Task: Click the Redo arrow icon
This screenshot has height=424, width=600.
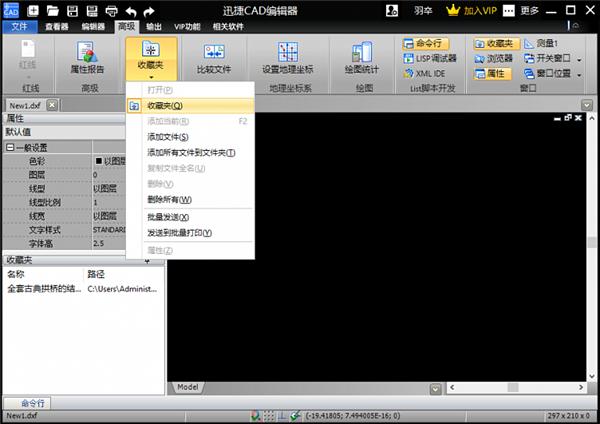Action: point(149,11)
